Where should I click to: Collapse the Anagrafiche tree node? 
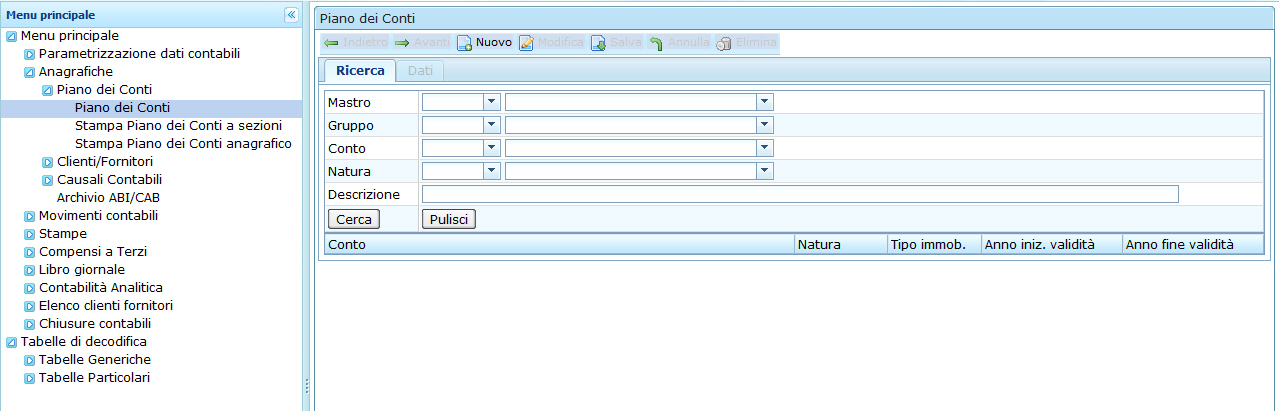[29, 72]
